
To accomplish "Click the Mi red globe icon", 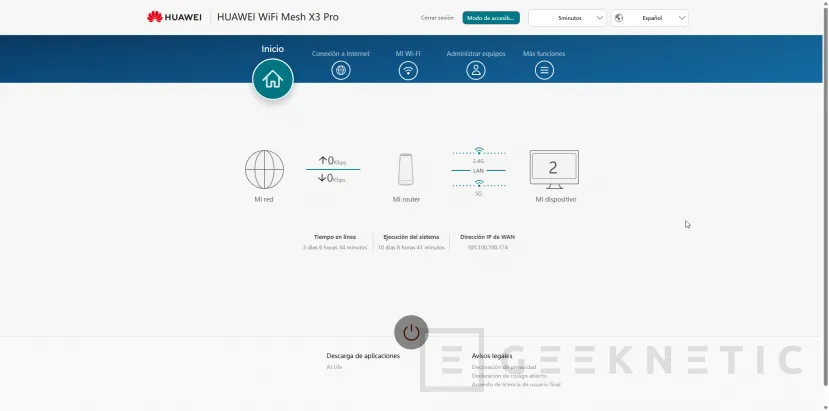I will click(x=264, y=169).
